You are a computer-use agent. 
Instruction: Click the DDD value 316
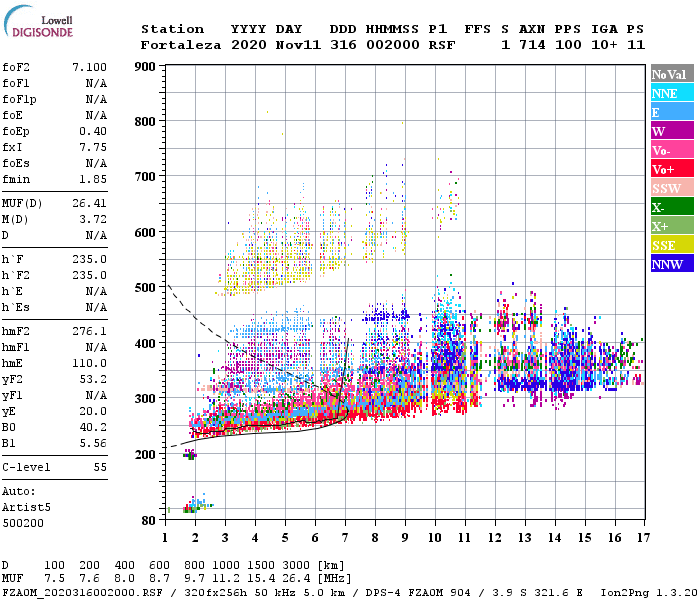343,45
